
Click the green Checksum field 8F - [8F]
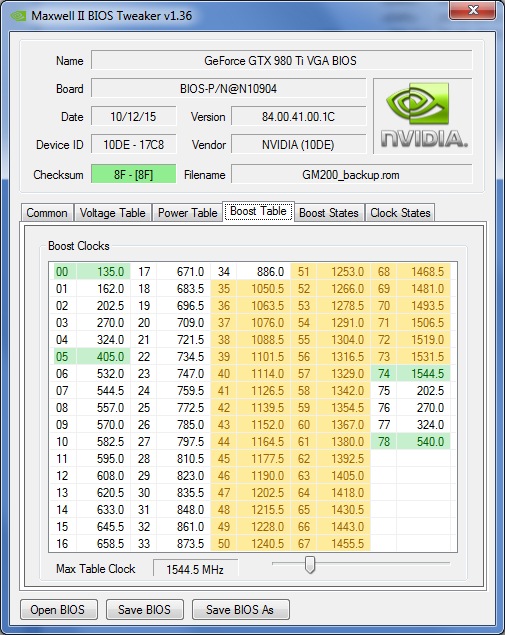point(133,175)
